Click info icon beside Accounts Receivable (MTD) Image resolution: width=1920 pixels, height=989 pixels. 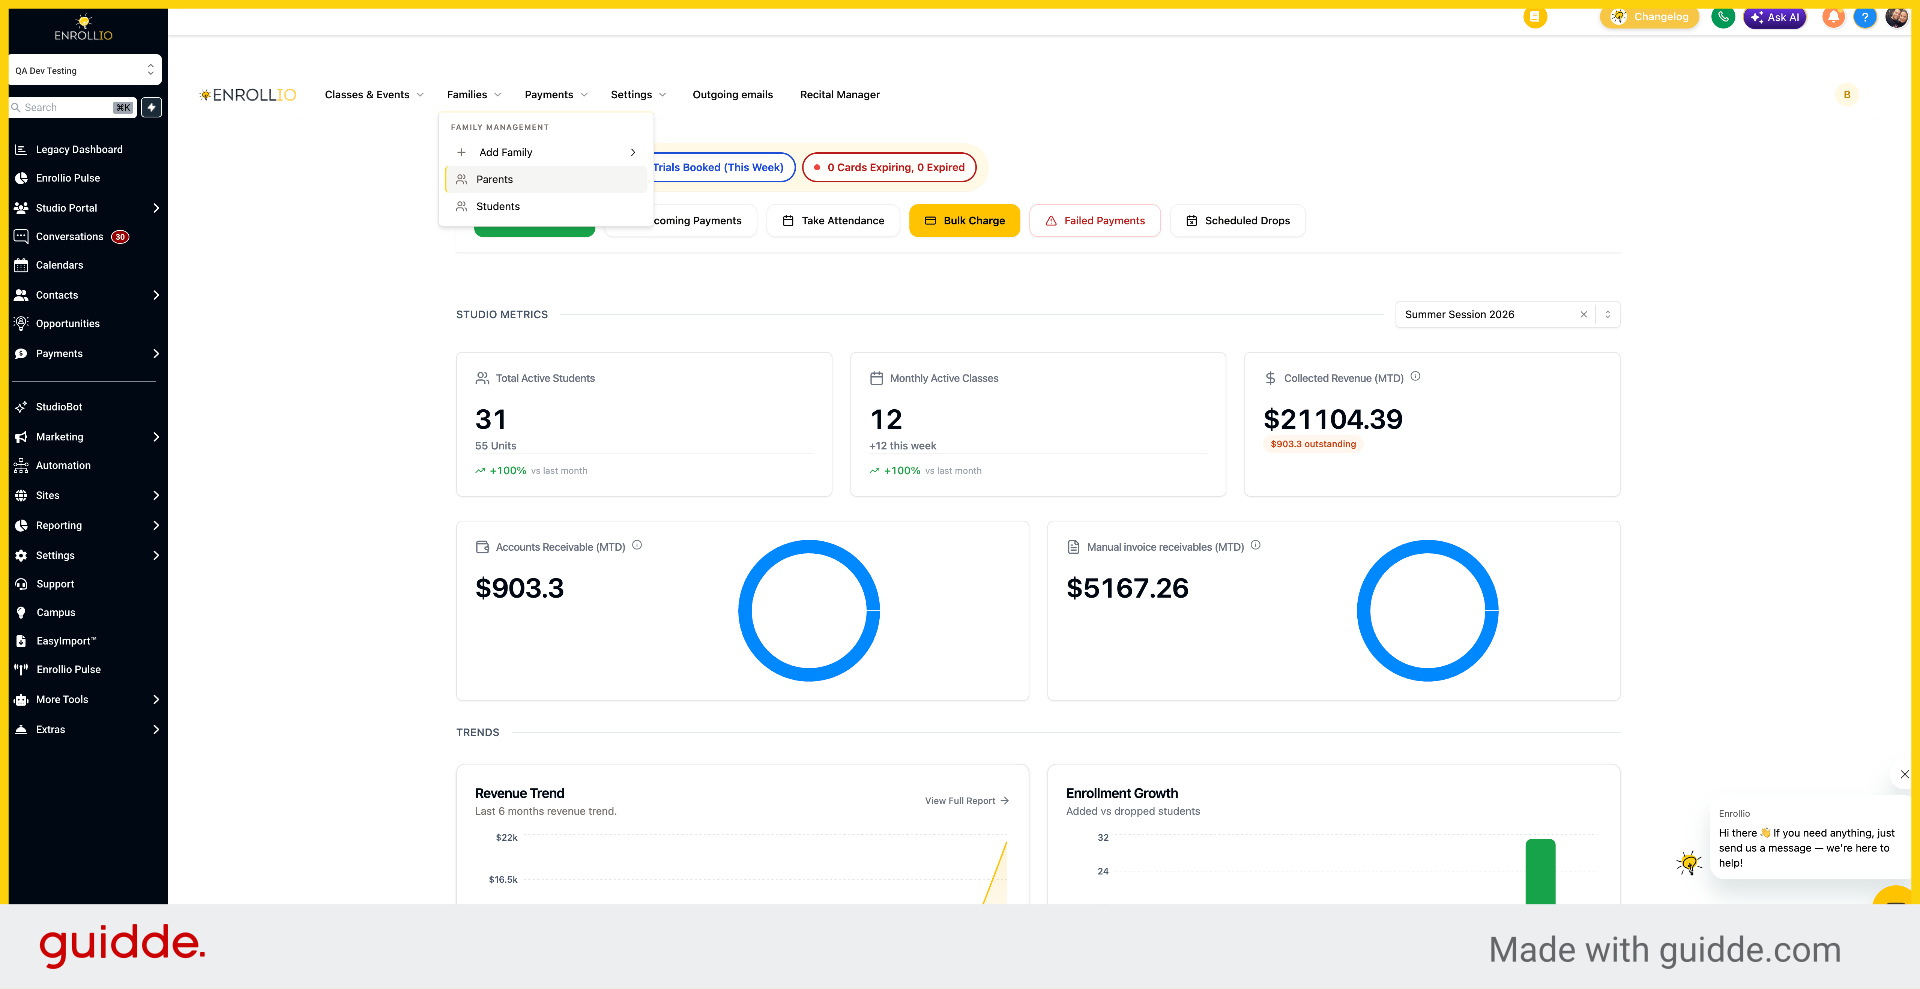(x=637, y=546)
